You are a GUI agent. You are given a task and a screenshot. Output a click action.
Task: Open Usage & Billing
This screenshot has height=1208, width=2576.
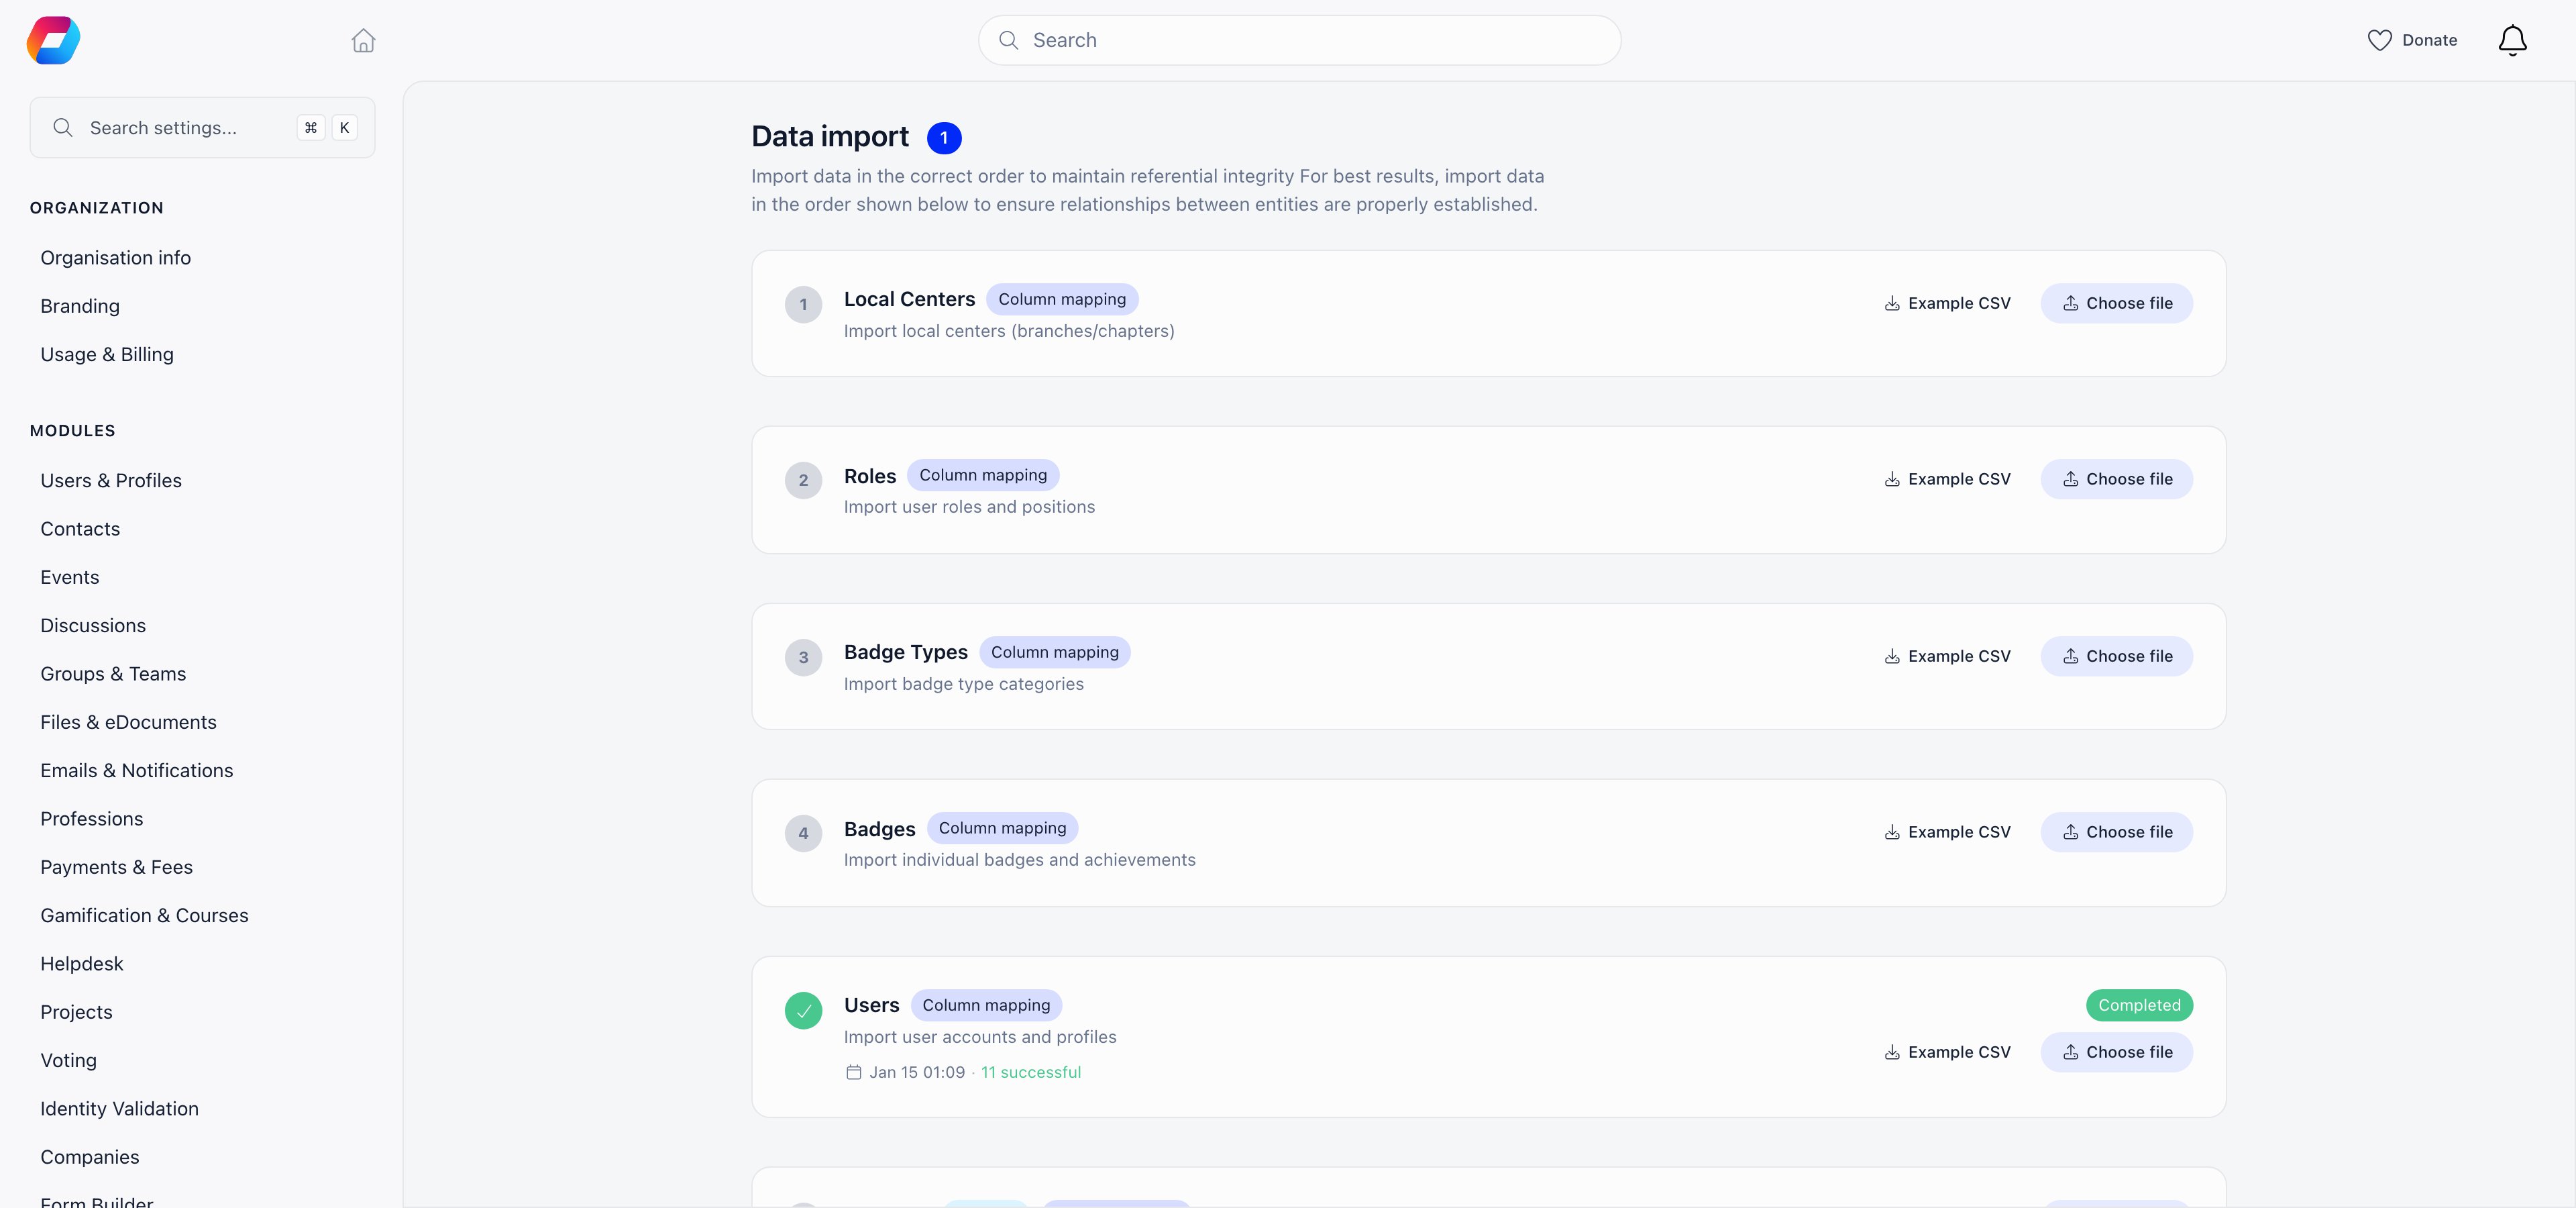[x=107, y=354]
